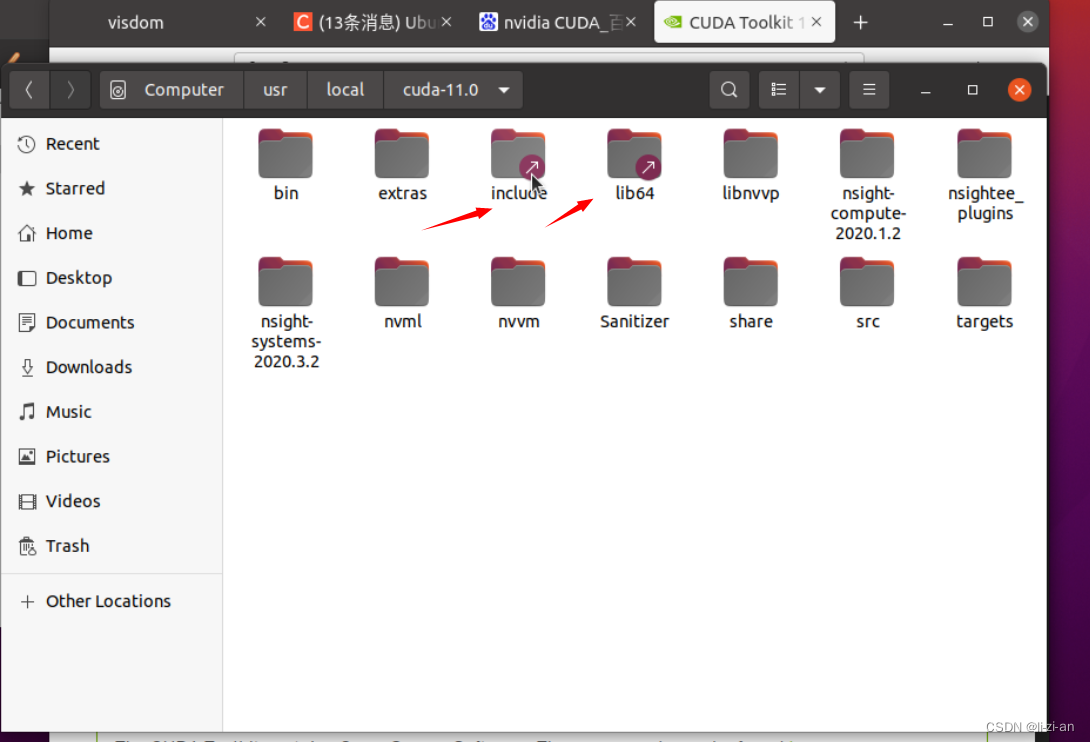Close the (13条消息) Ubu browser tab
Screen dimensions: 1090x742
(446, 22)
